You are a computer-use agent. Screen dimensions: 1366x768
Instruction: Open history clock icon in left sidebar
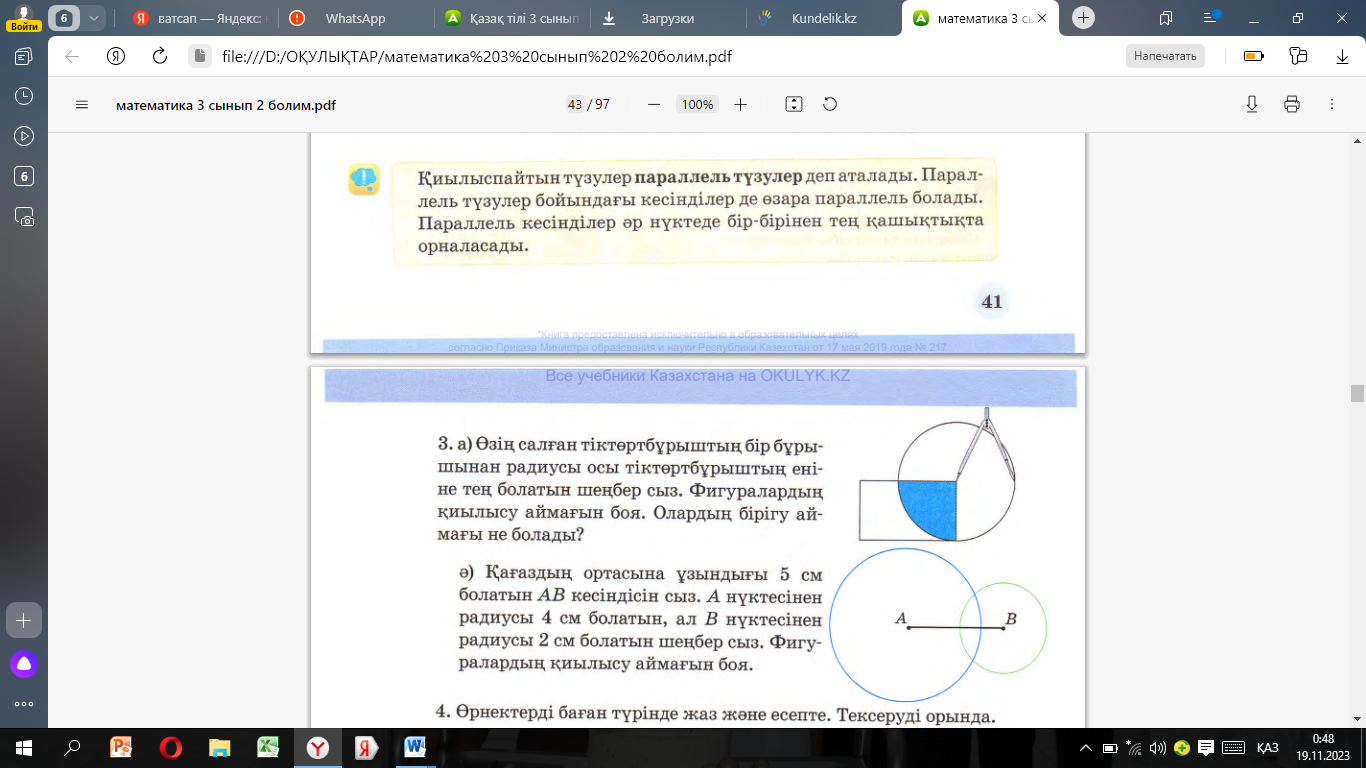tap(24, 96)
